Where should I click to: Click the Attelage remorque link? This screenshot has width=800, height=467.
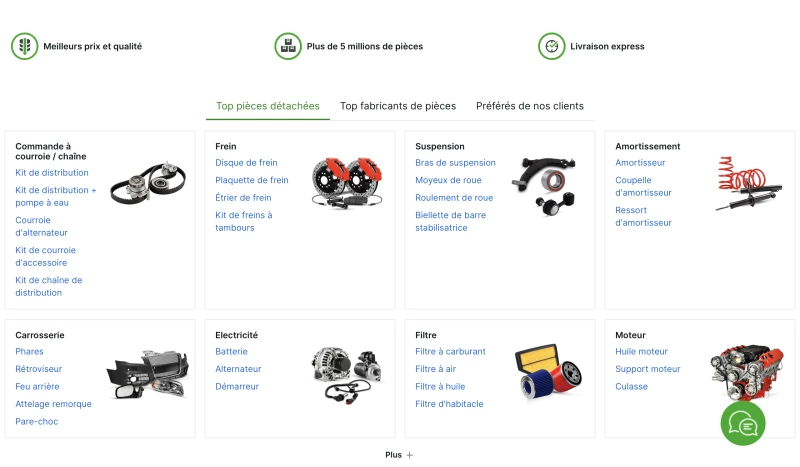coord(53,404)
